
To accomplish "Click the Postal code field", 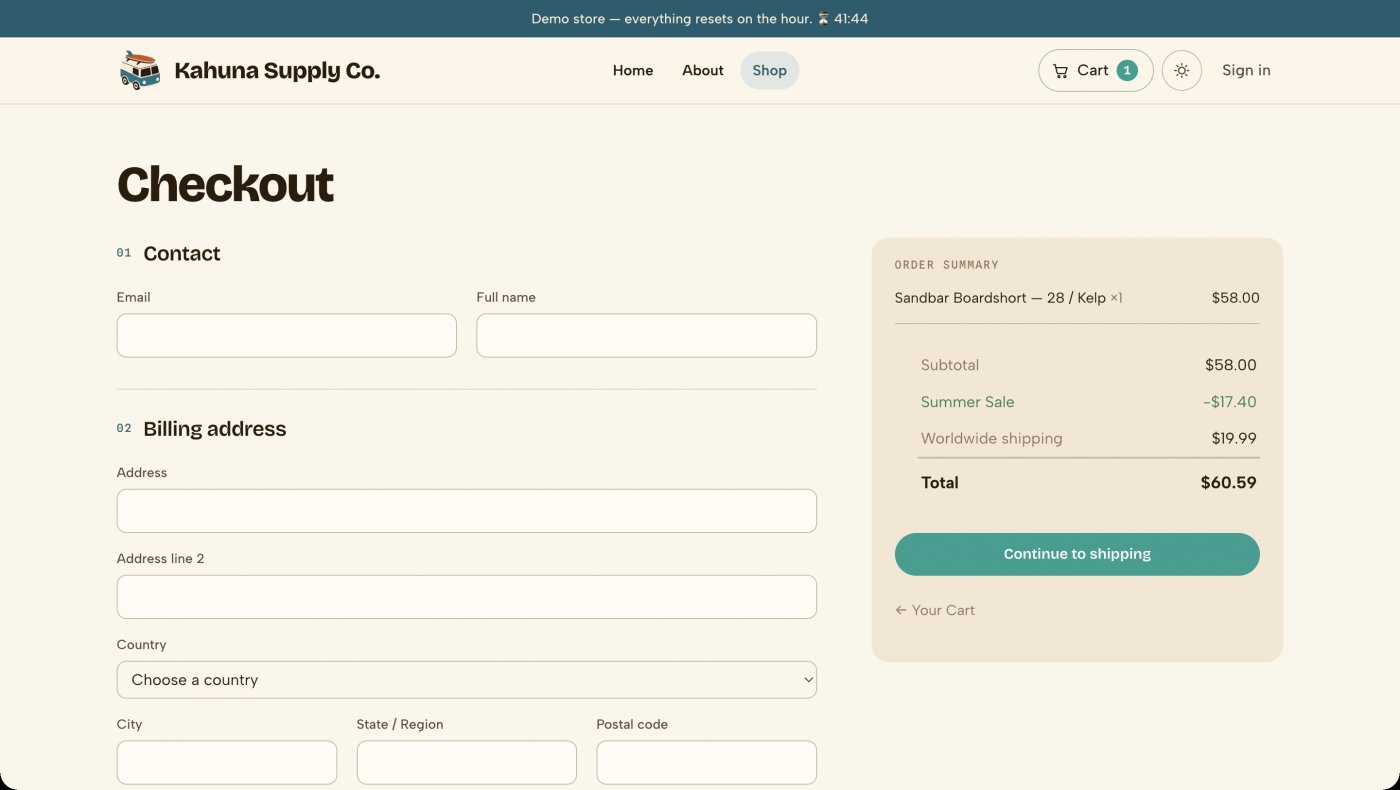I will click(x=707, y=763).
